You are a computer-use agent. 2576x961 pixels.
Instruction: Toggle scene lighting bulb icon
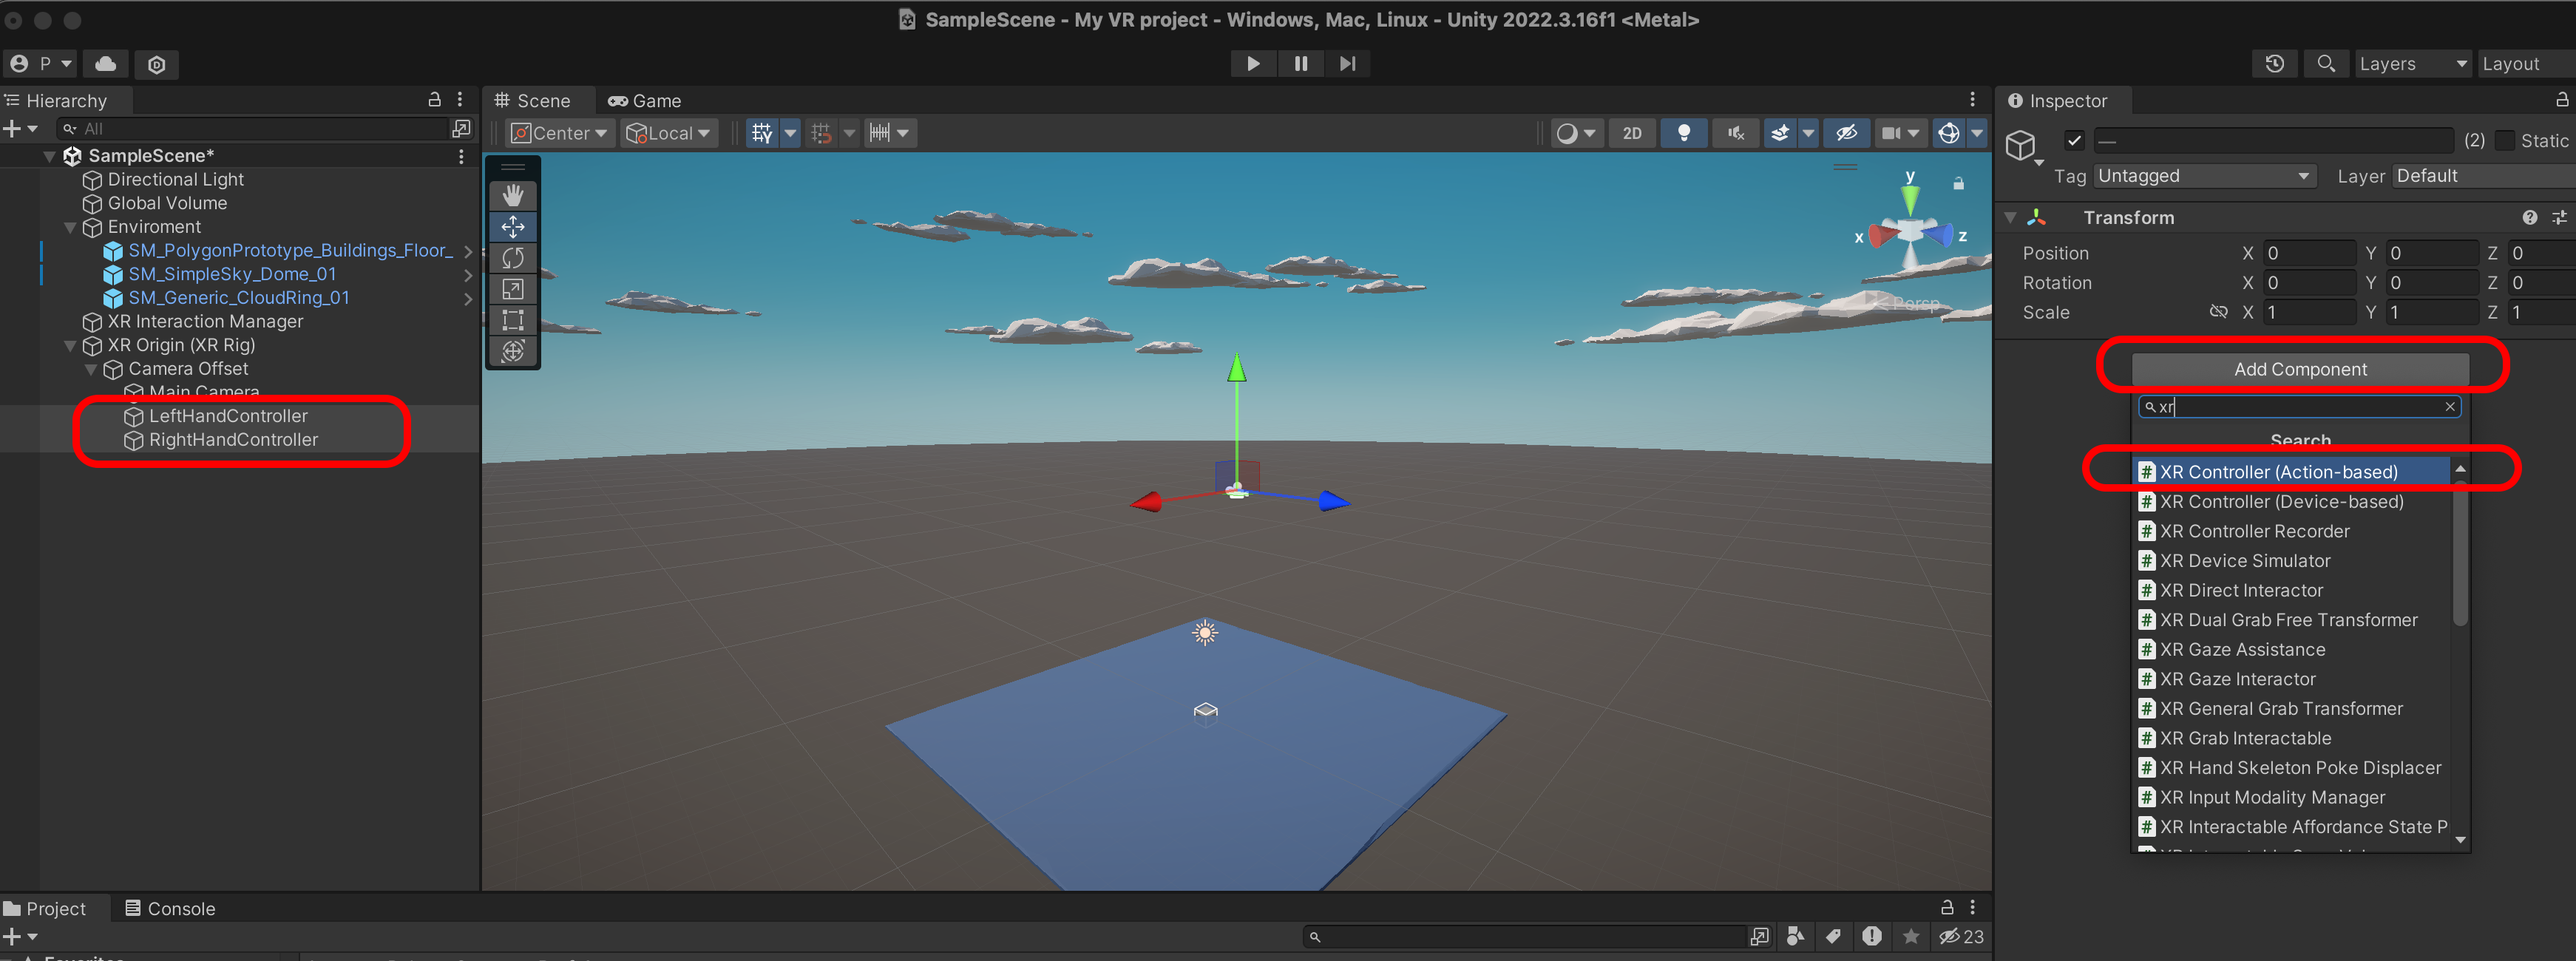[x=1684, y=133]
